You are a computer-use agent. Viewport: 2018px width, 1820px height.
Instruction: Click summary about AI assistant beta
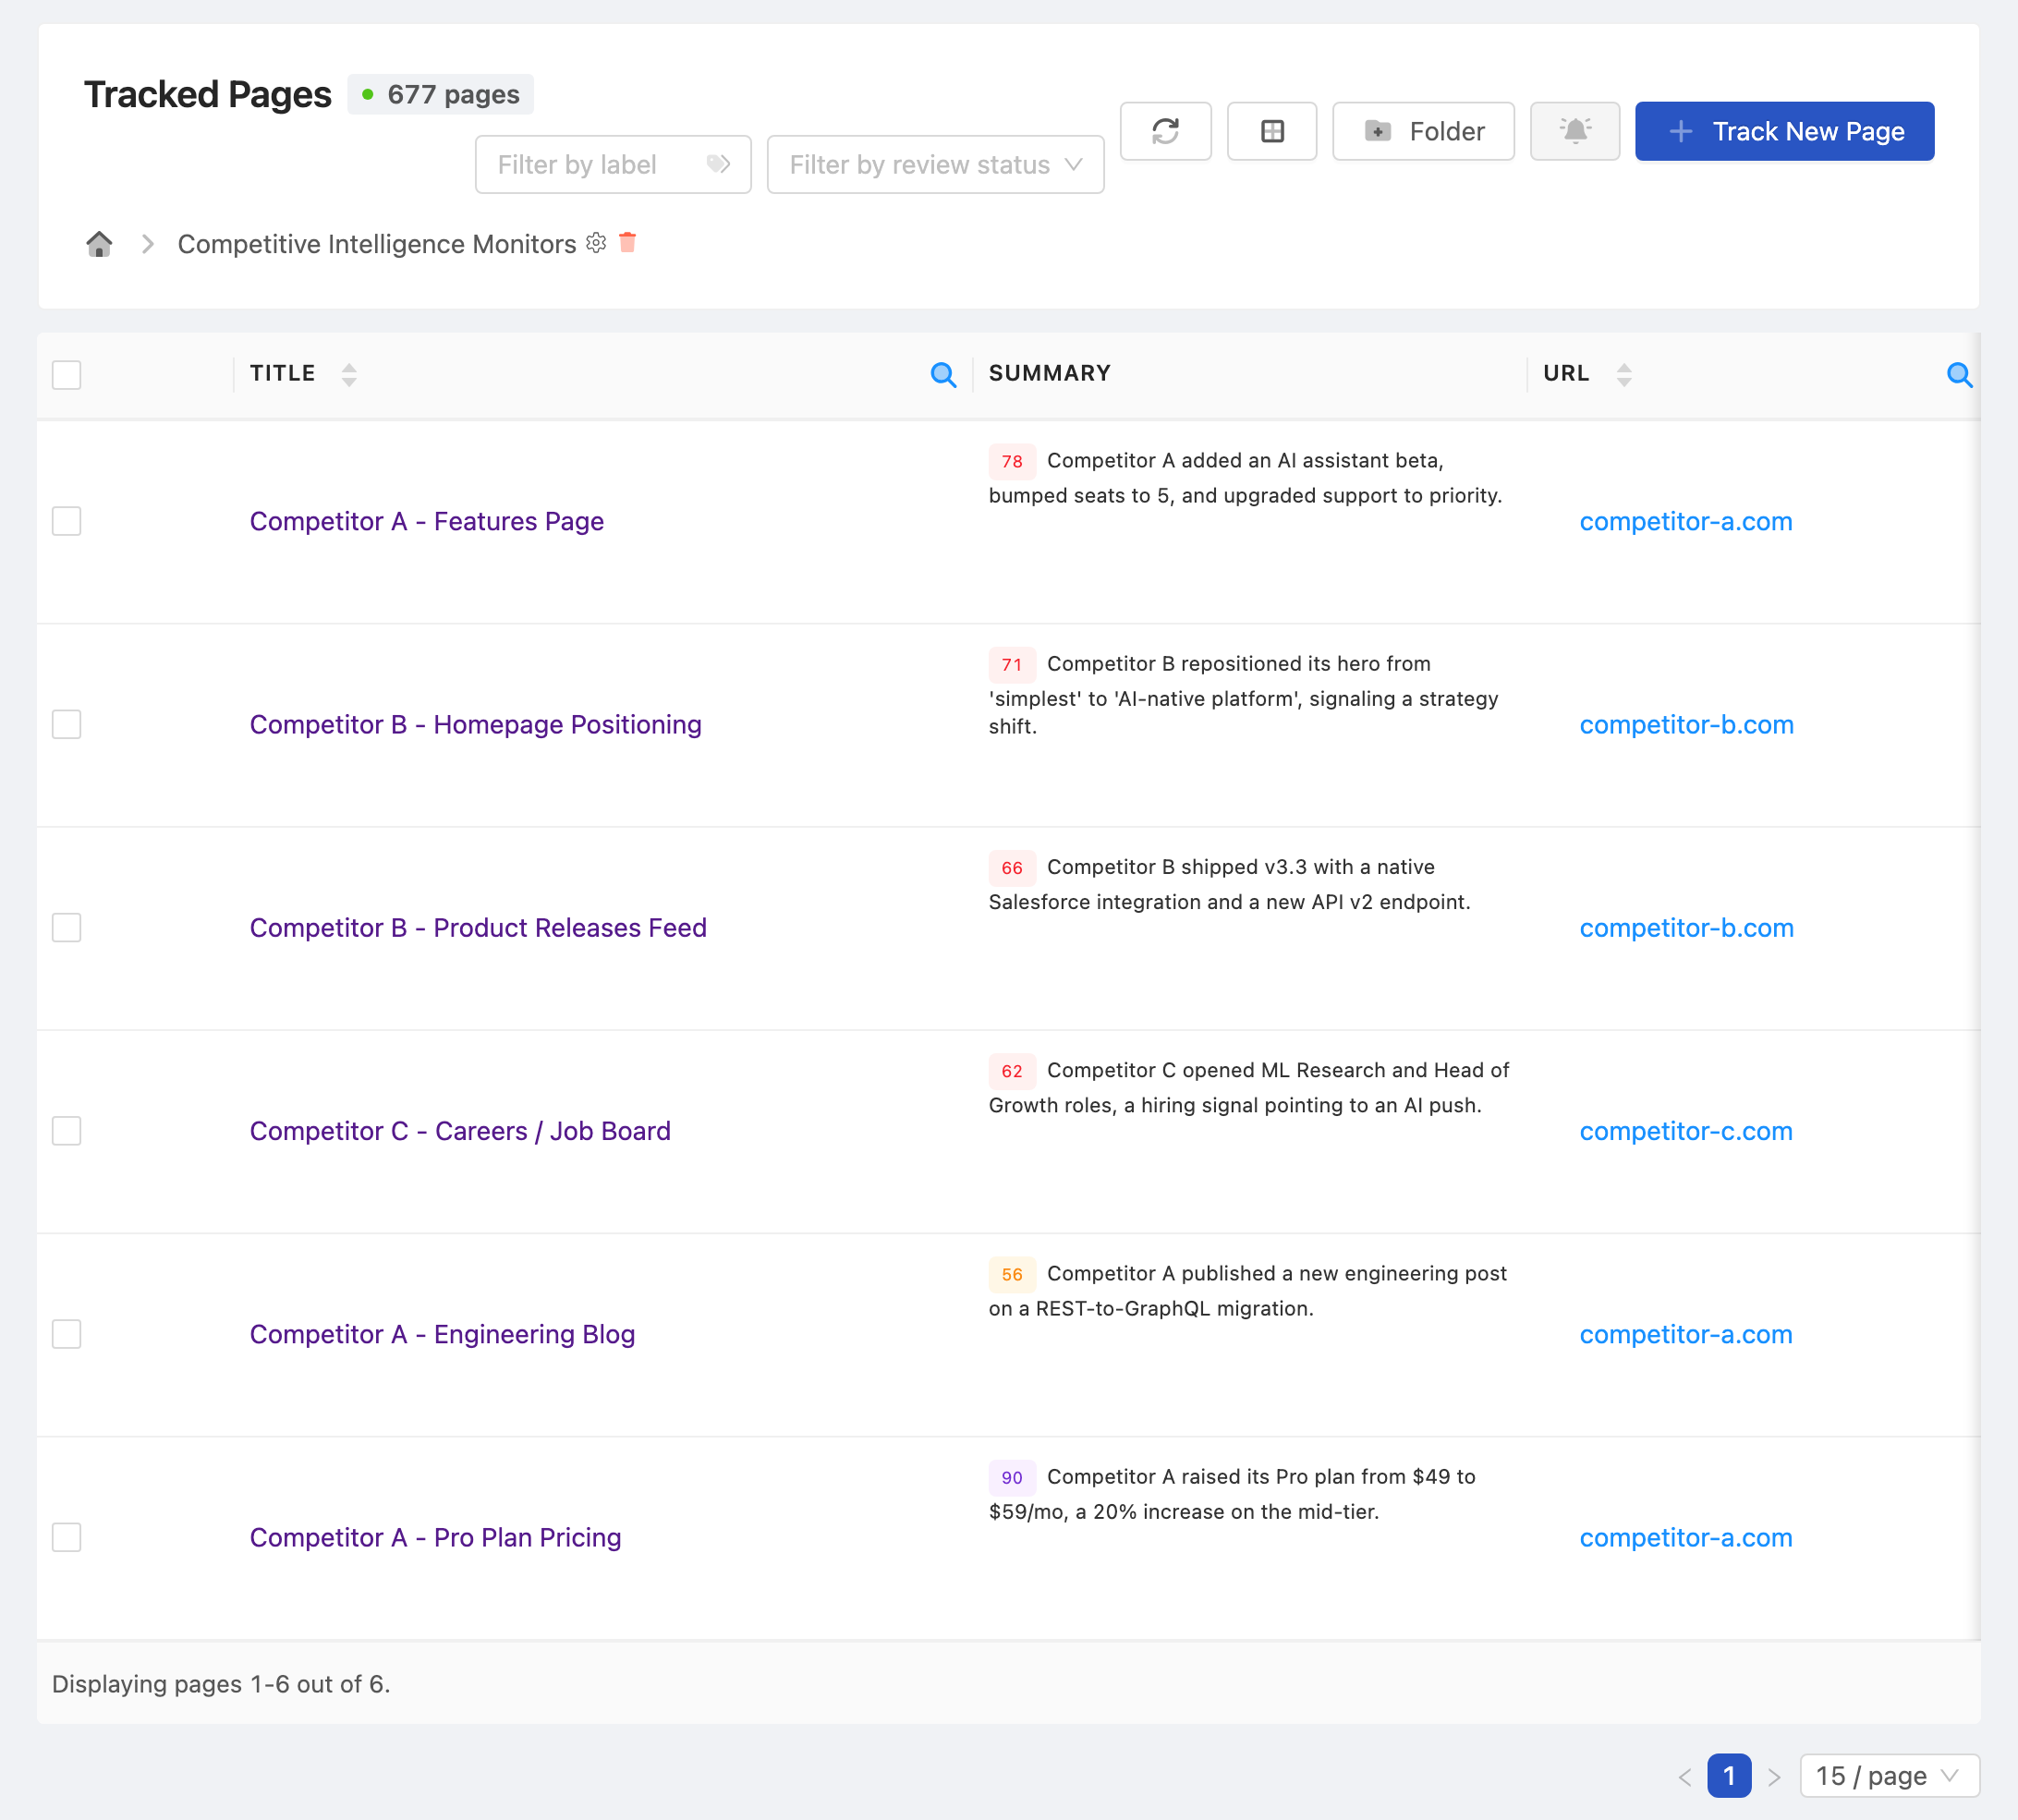1246,478
